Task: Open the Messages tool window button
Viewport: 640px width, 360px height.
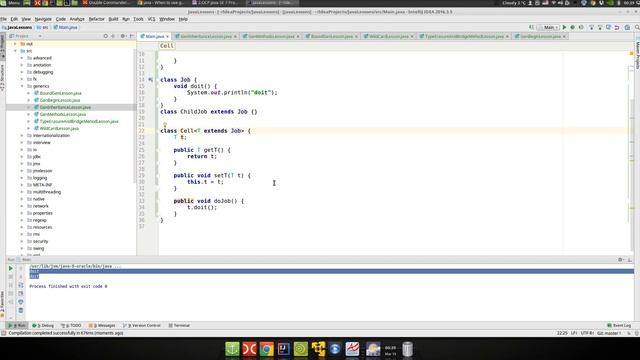Action: [x=102, y=325]
